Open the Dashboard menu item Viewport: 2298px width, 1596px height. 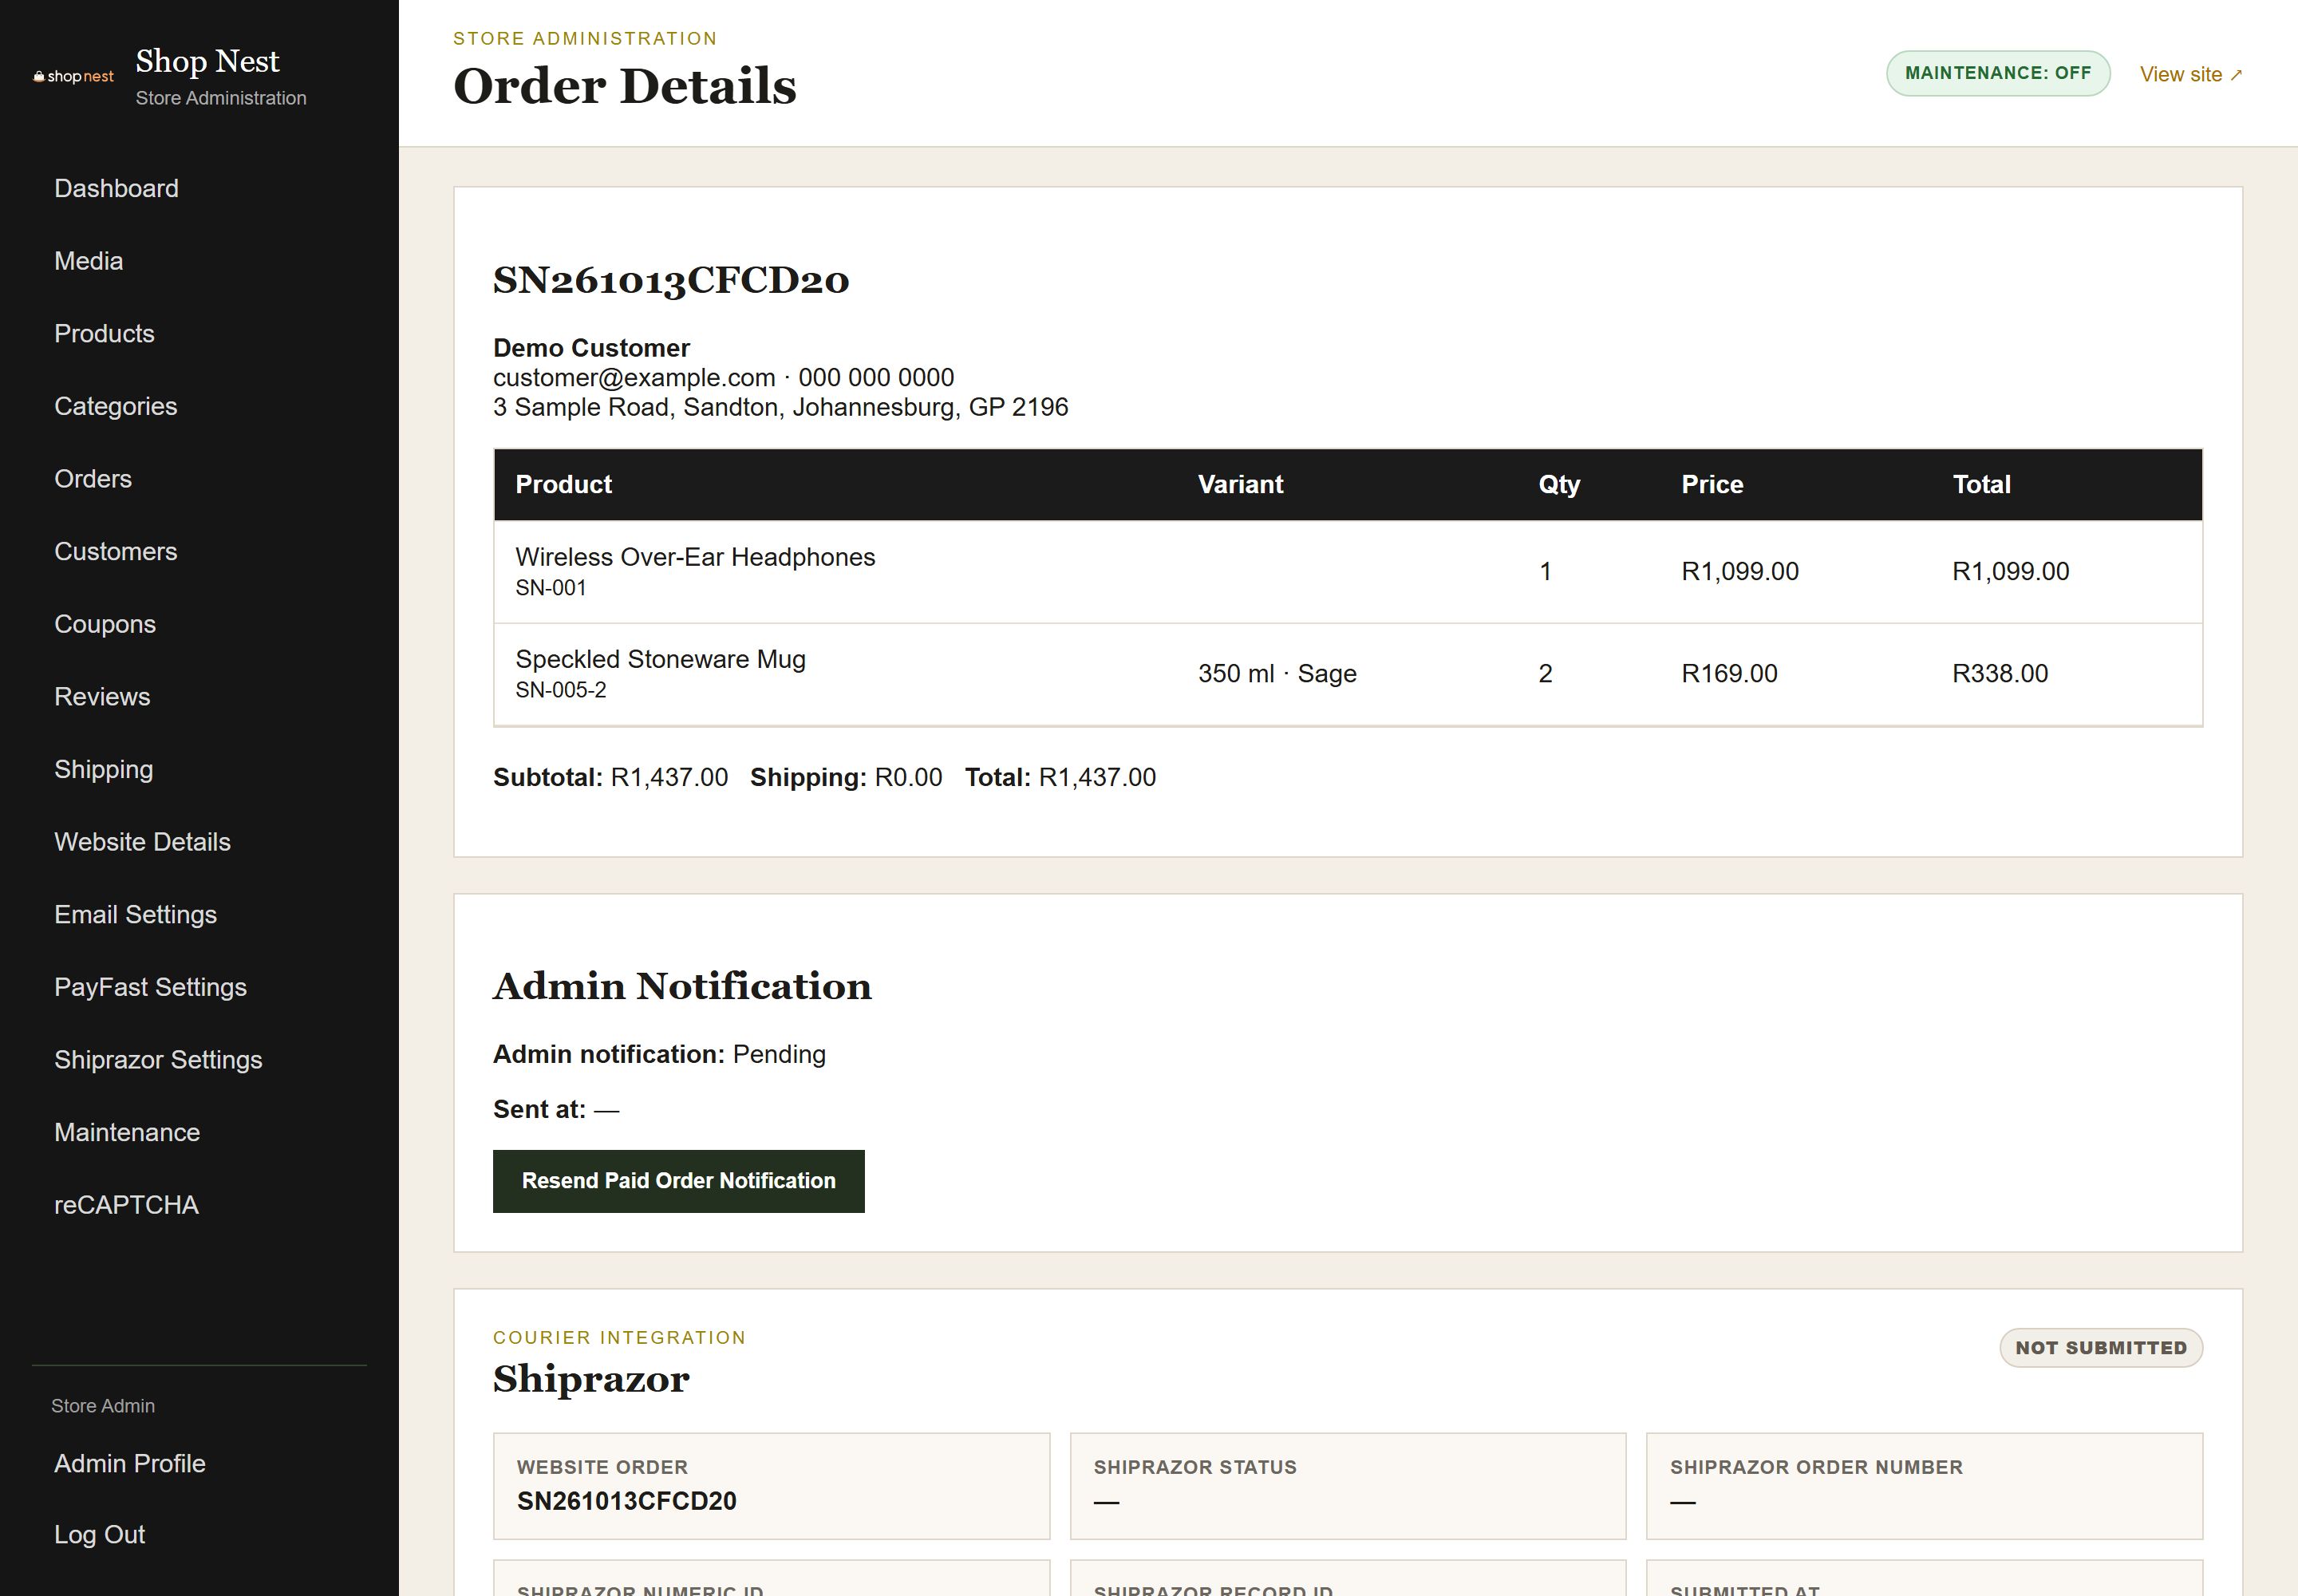pos(116,188)
